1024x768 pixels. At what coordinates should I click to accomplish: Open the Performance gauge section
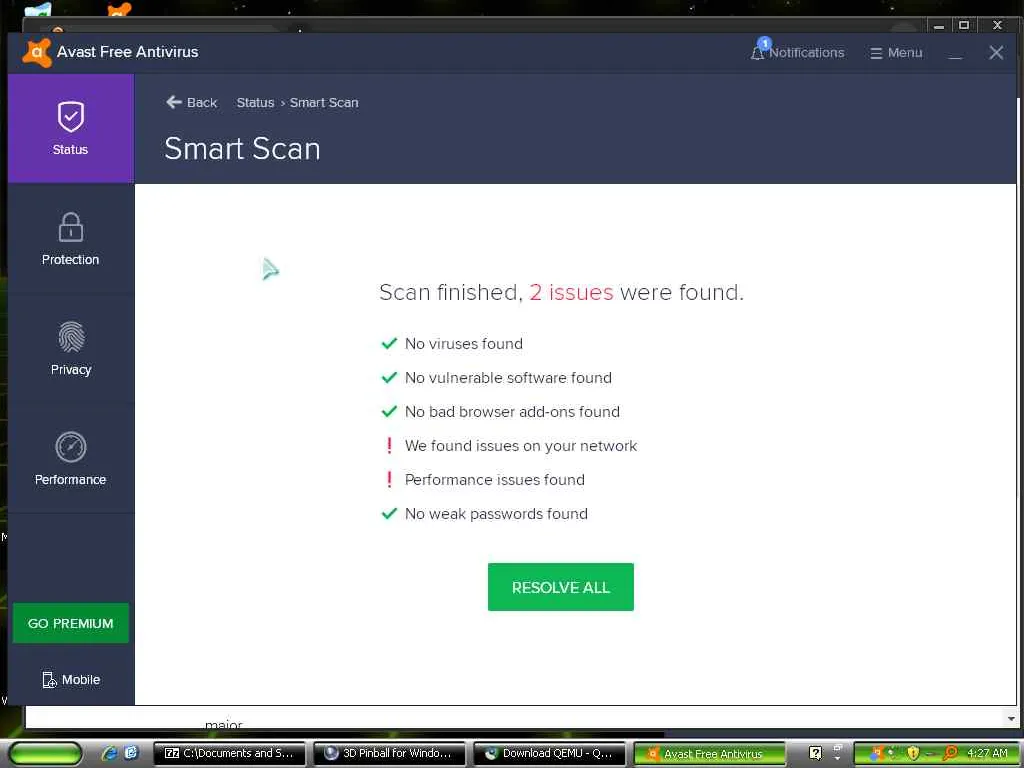click(71, 458)
